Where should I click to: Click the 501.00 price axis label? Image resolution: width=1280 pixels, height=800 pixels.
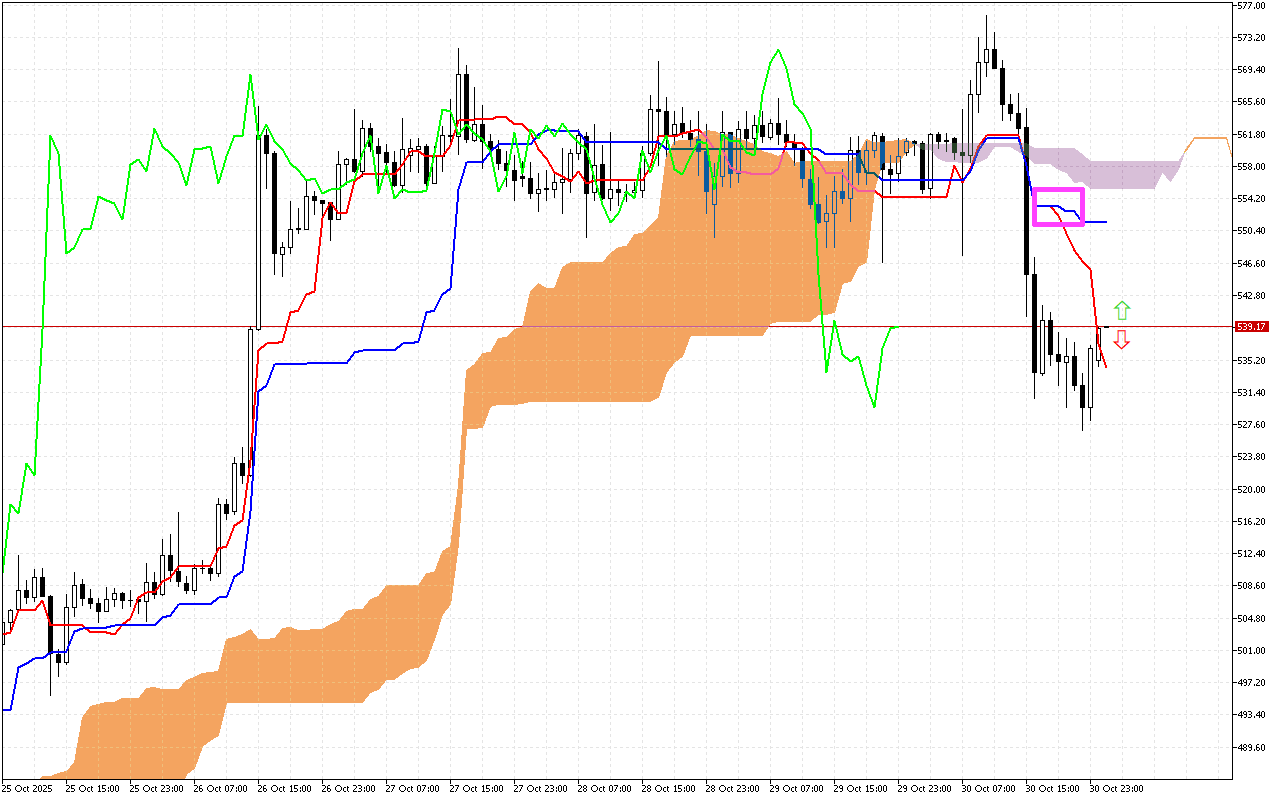(x=1252, y=650)
